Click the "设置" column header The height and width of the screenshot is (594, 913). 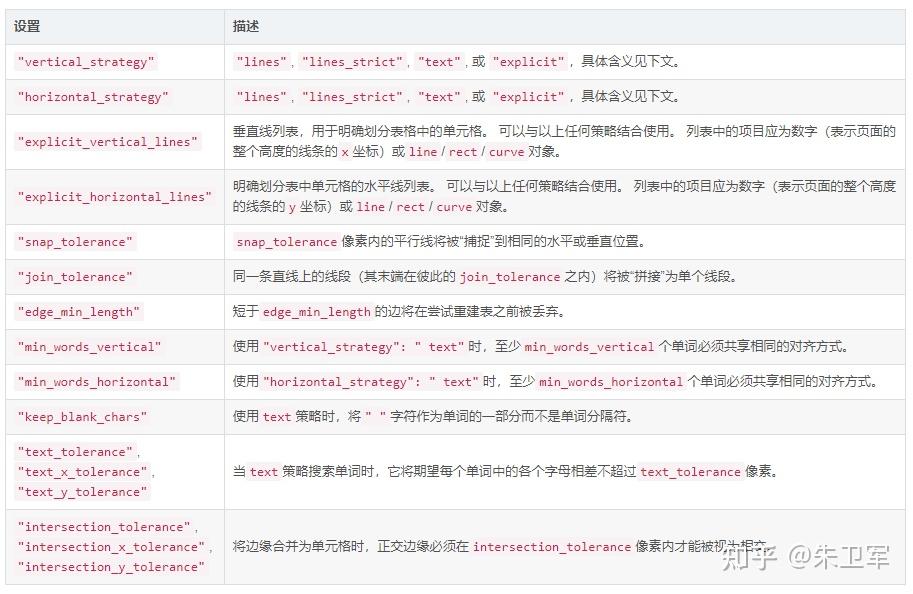[28, 27]
